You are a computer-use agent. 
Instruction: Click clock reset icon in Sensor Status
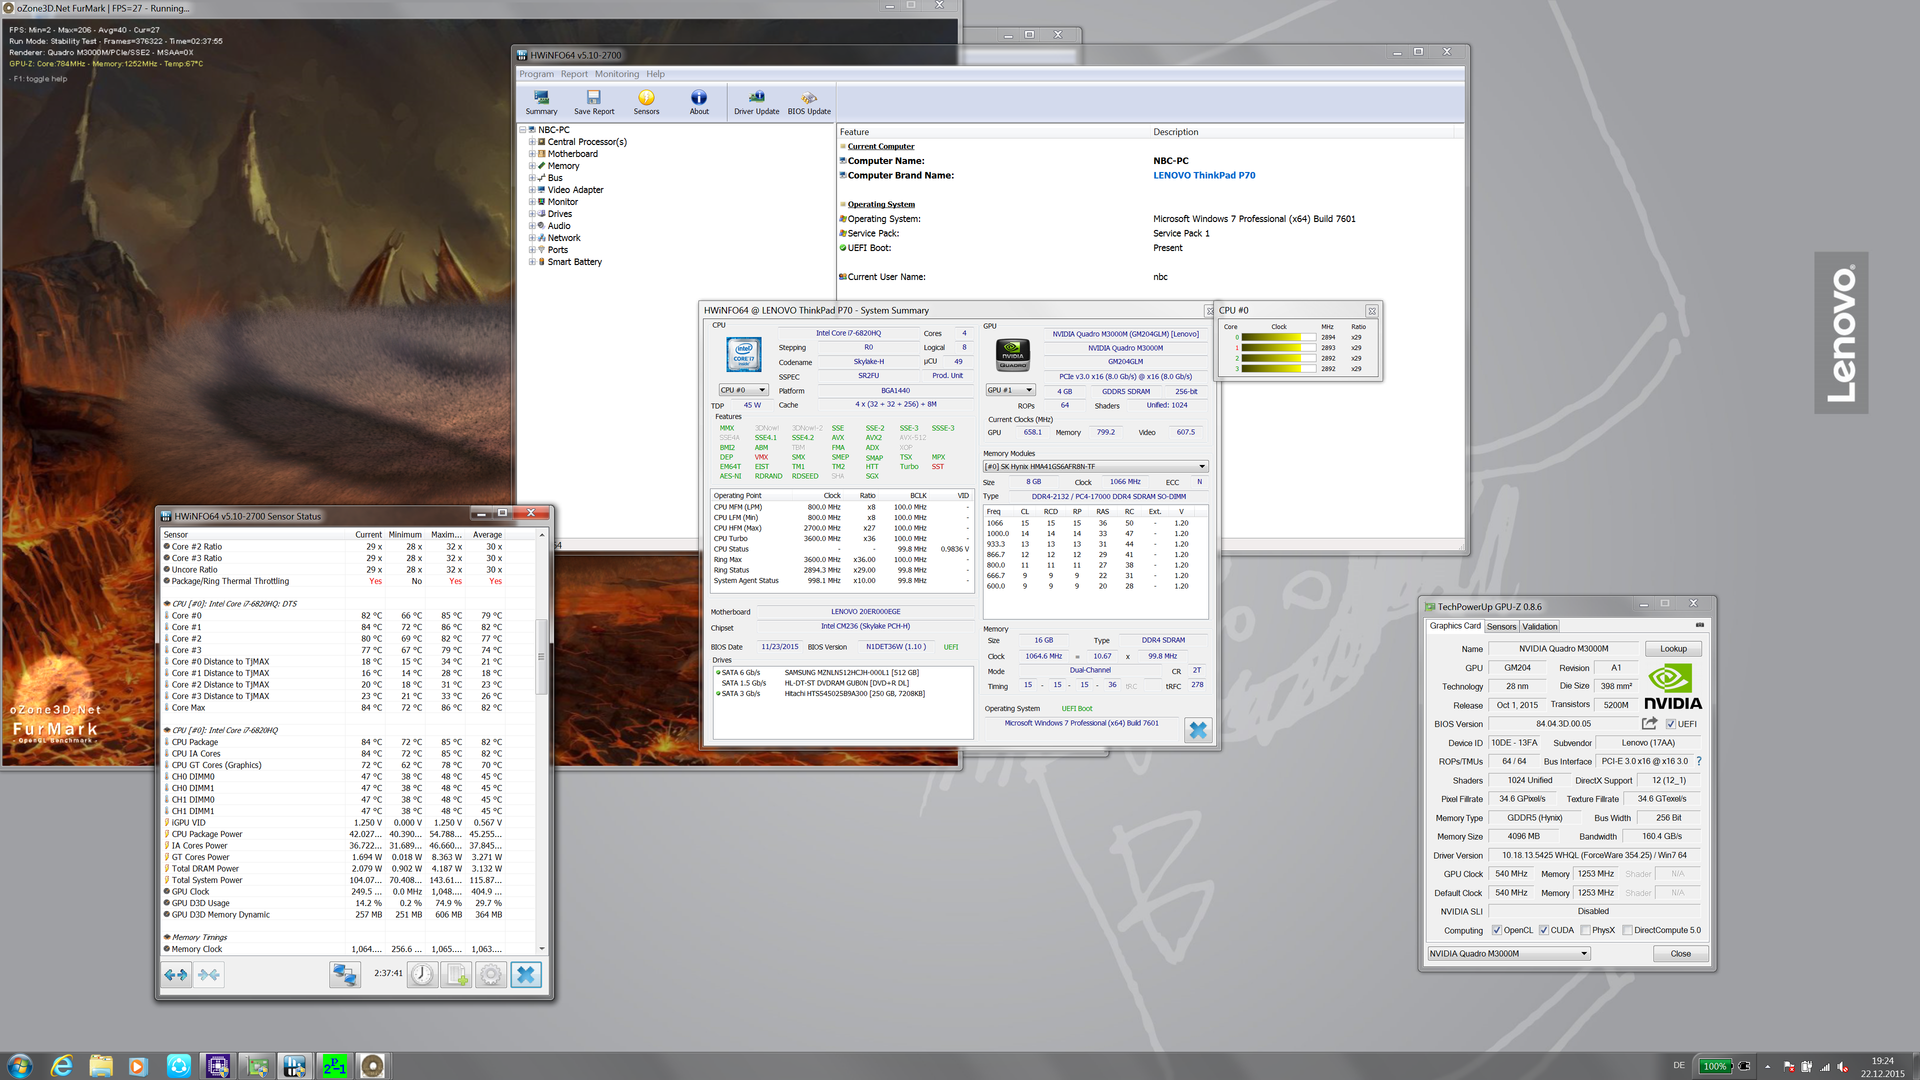pos(422,974)
